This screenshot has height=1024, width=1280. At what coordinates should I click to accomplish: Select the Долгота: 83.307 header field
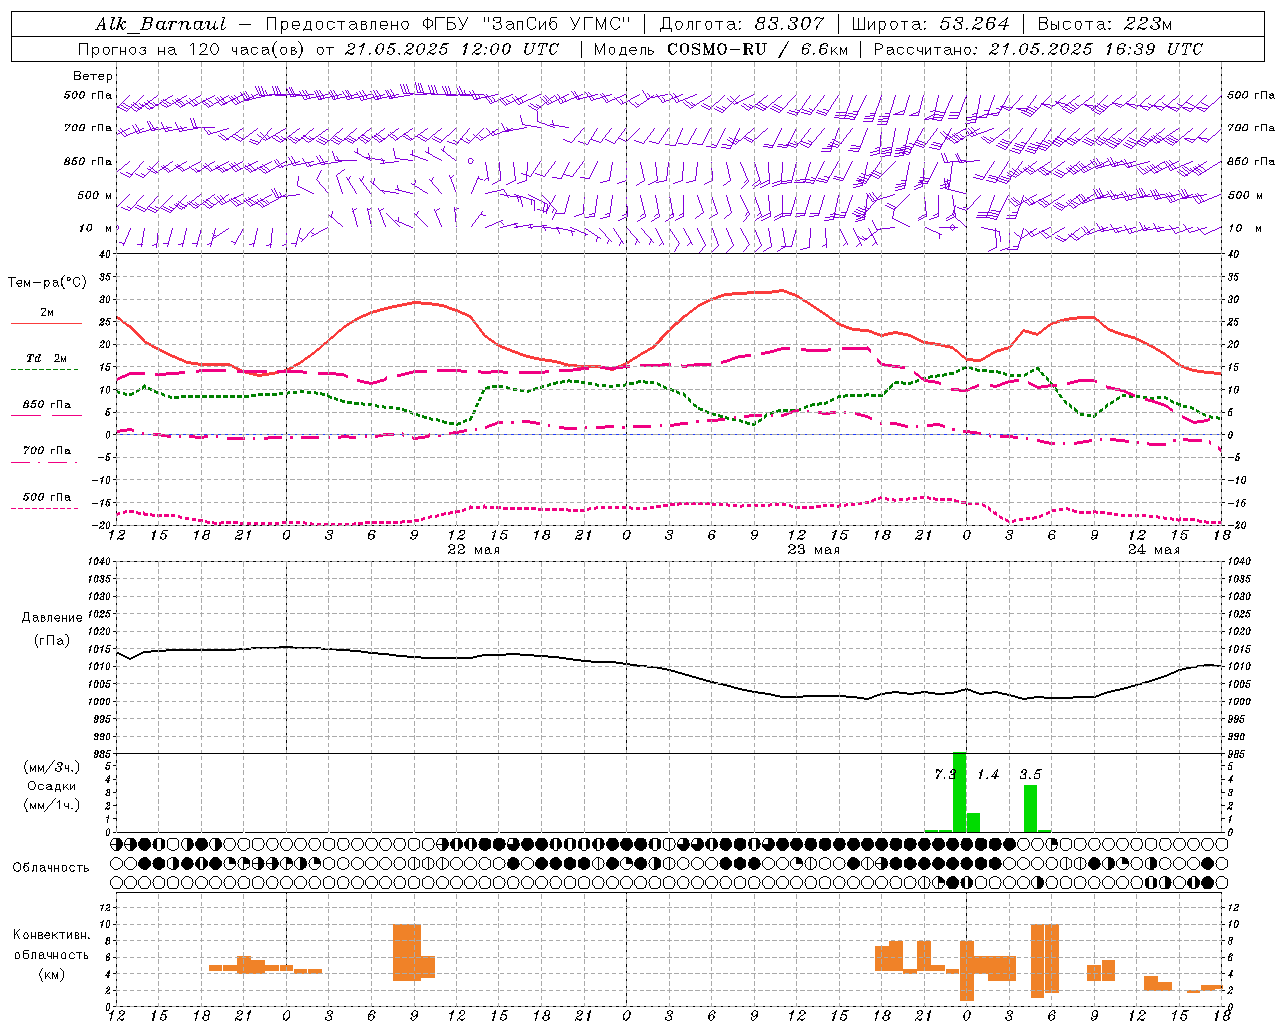pos(742,24)
